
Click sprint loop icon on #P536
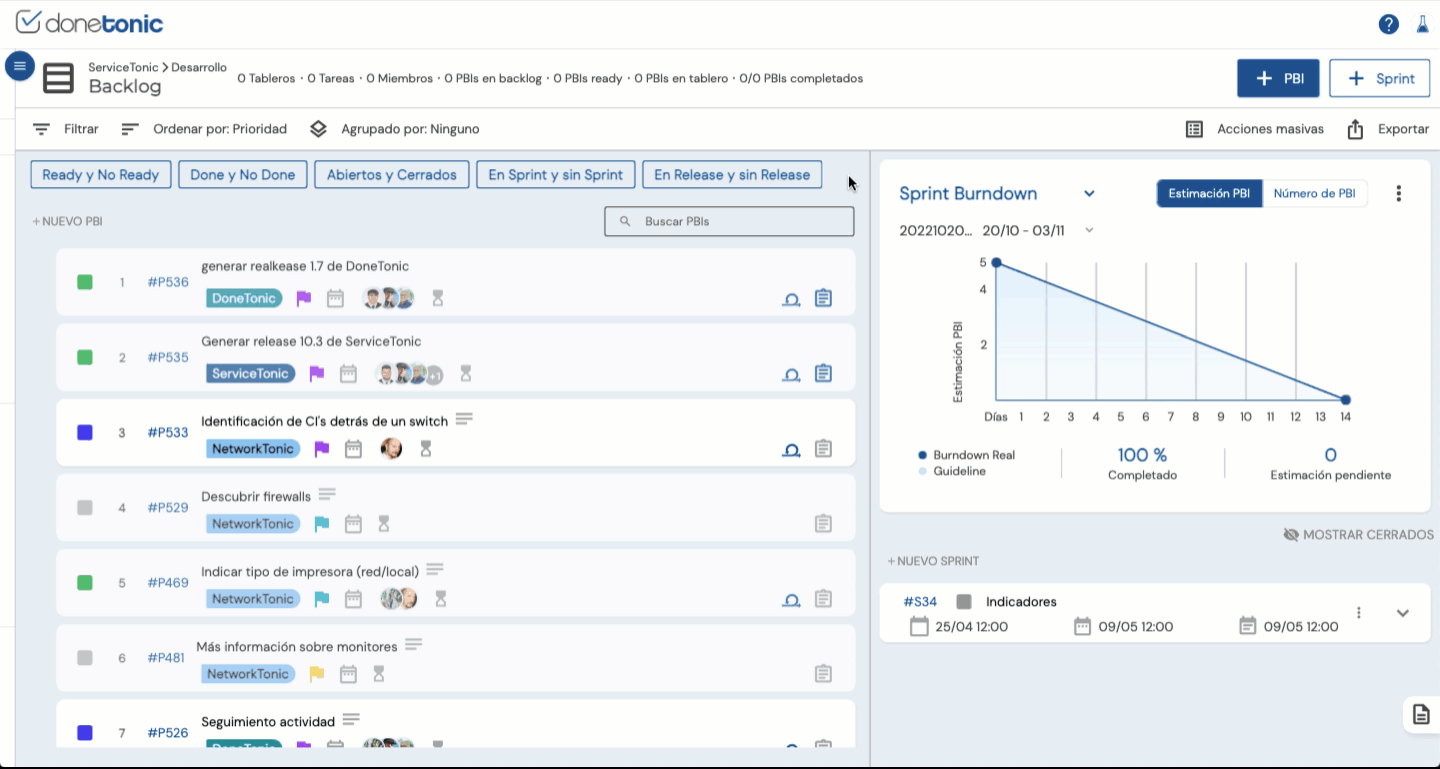point(791,298)
